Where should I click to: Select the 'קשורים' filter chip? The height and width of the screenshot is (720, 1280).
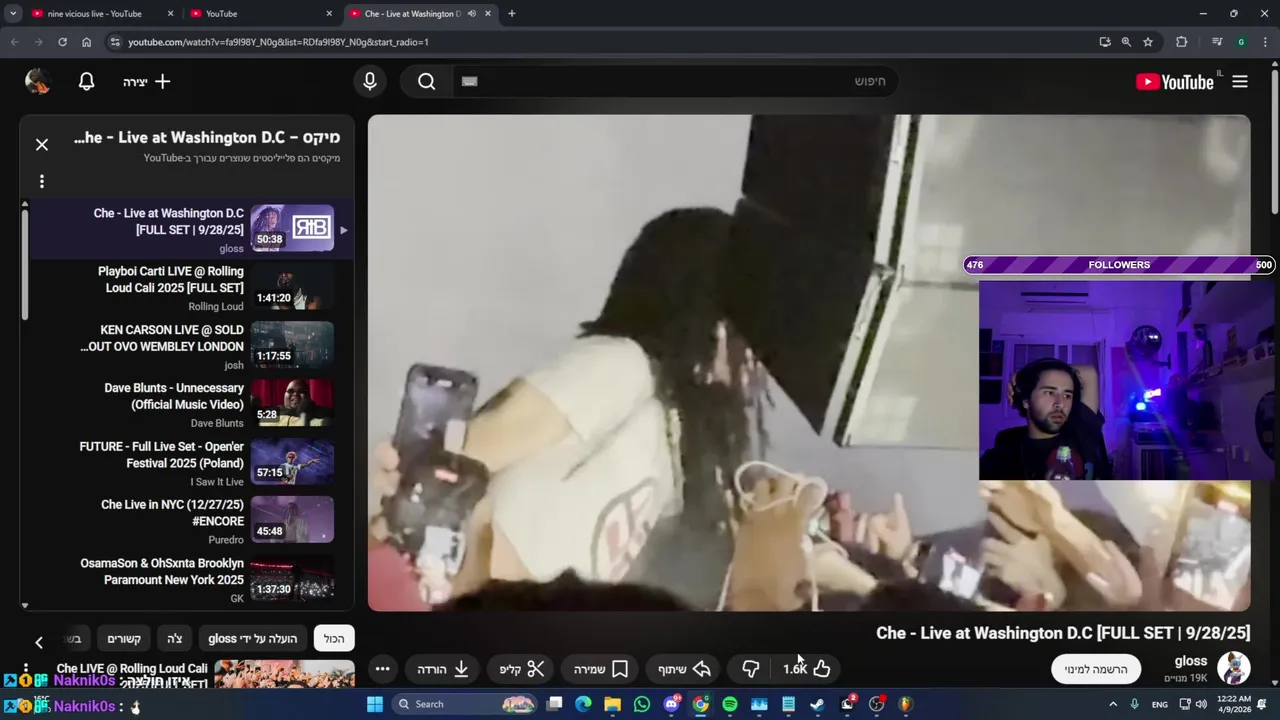(x=124, y=639)
